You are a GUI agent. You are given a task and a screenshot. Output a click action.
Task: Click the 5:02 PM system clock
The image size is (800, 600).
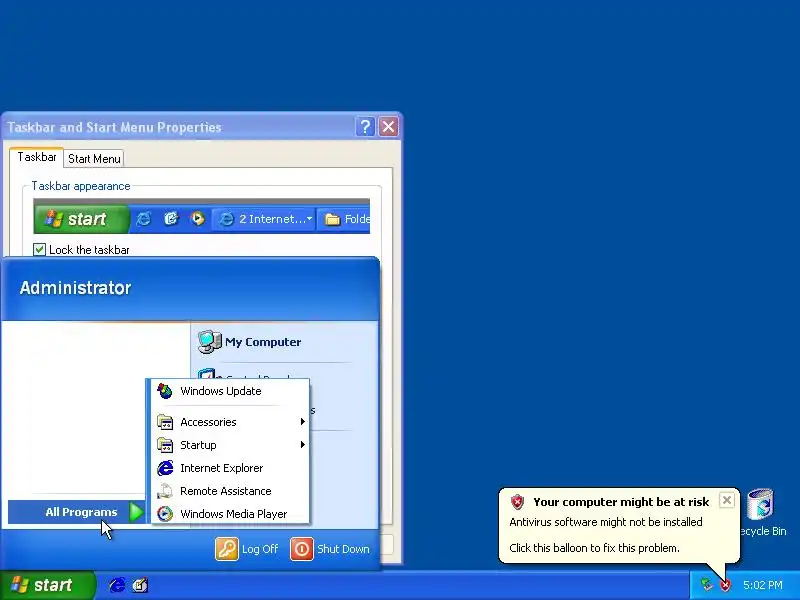coord(762,585)
